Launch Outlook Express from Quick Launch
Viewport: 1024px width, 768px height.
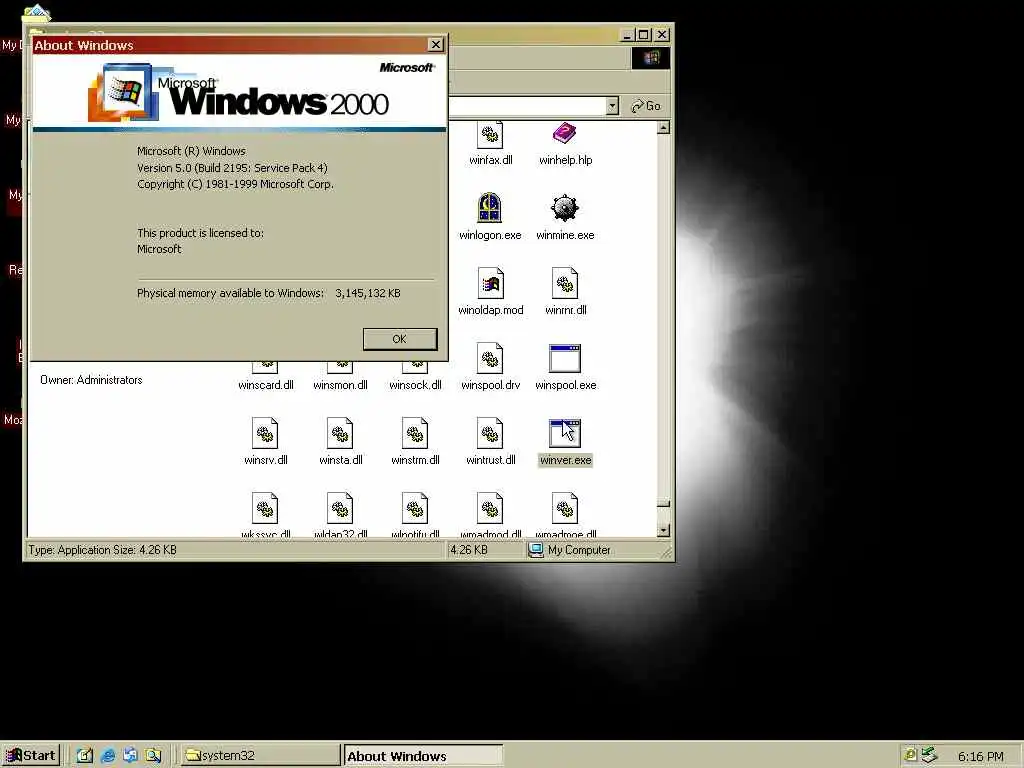point(130,755)
